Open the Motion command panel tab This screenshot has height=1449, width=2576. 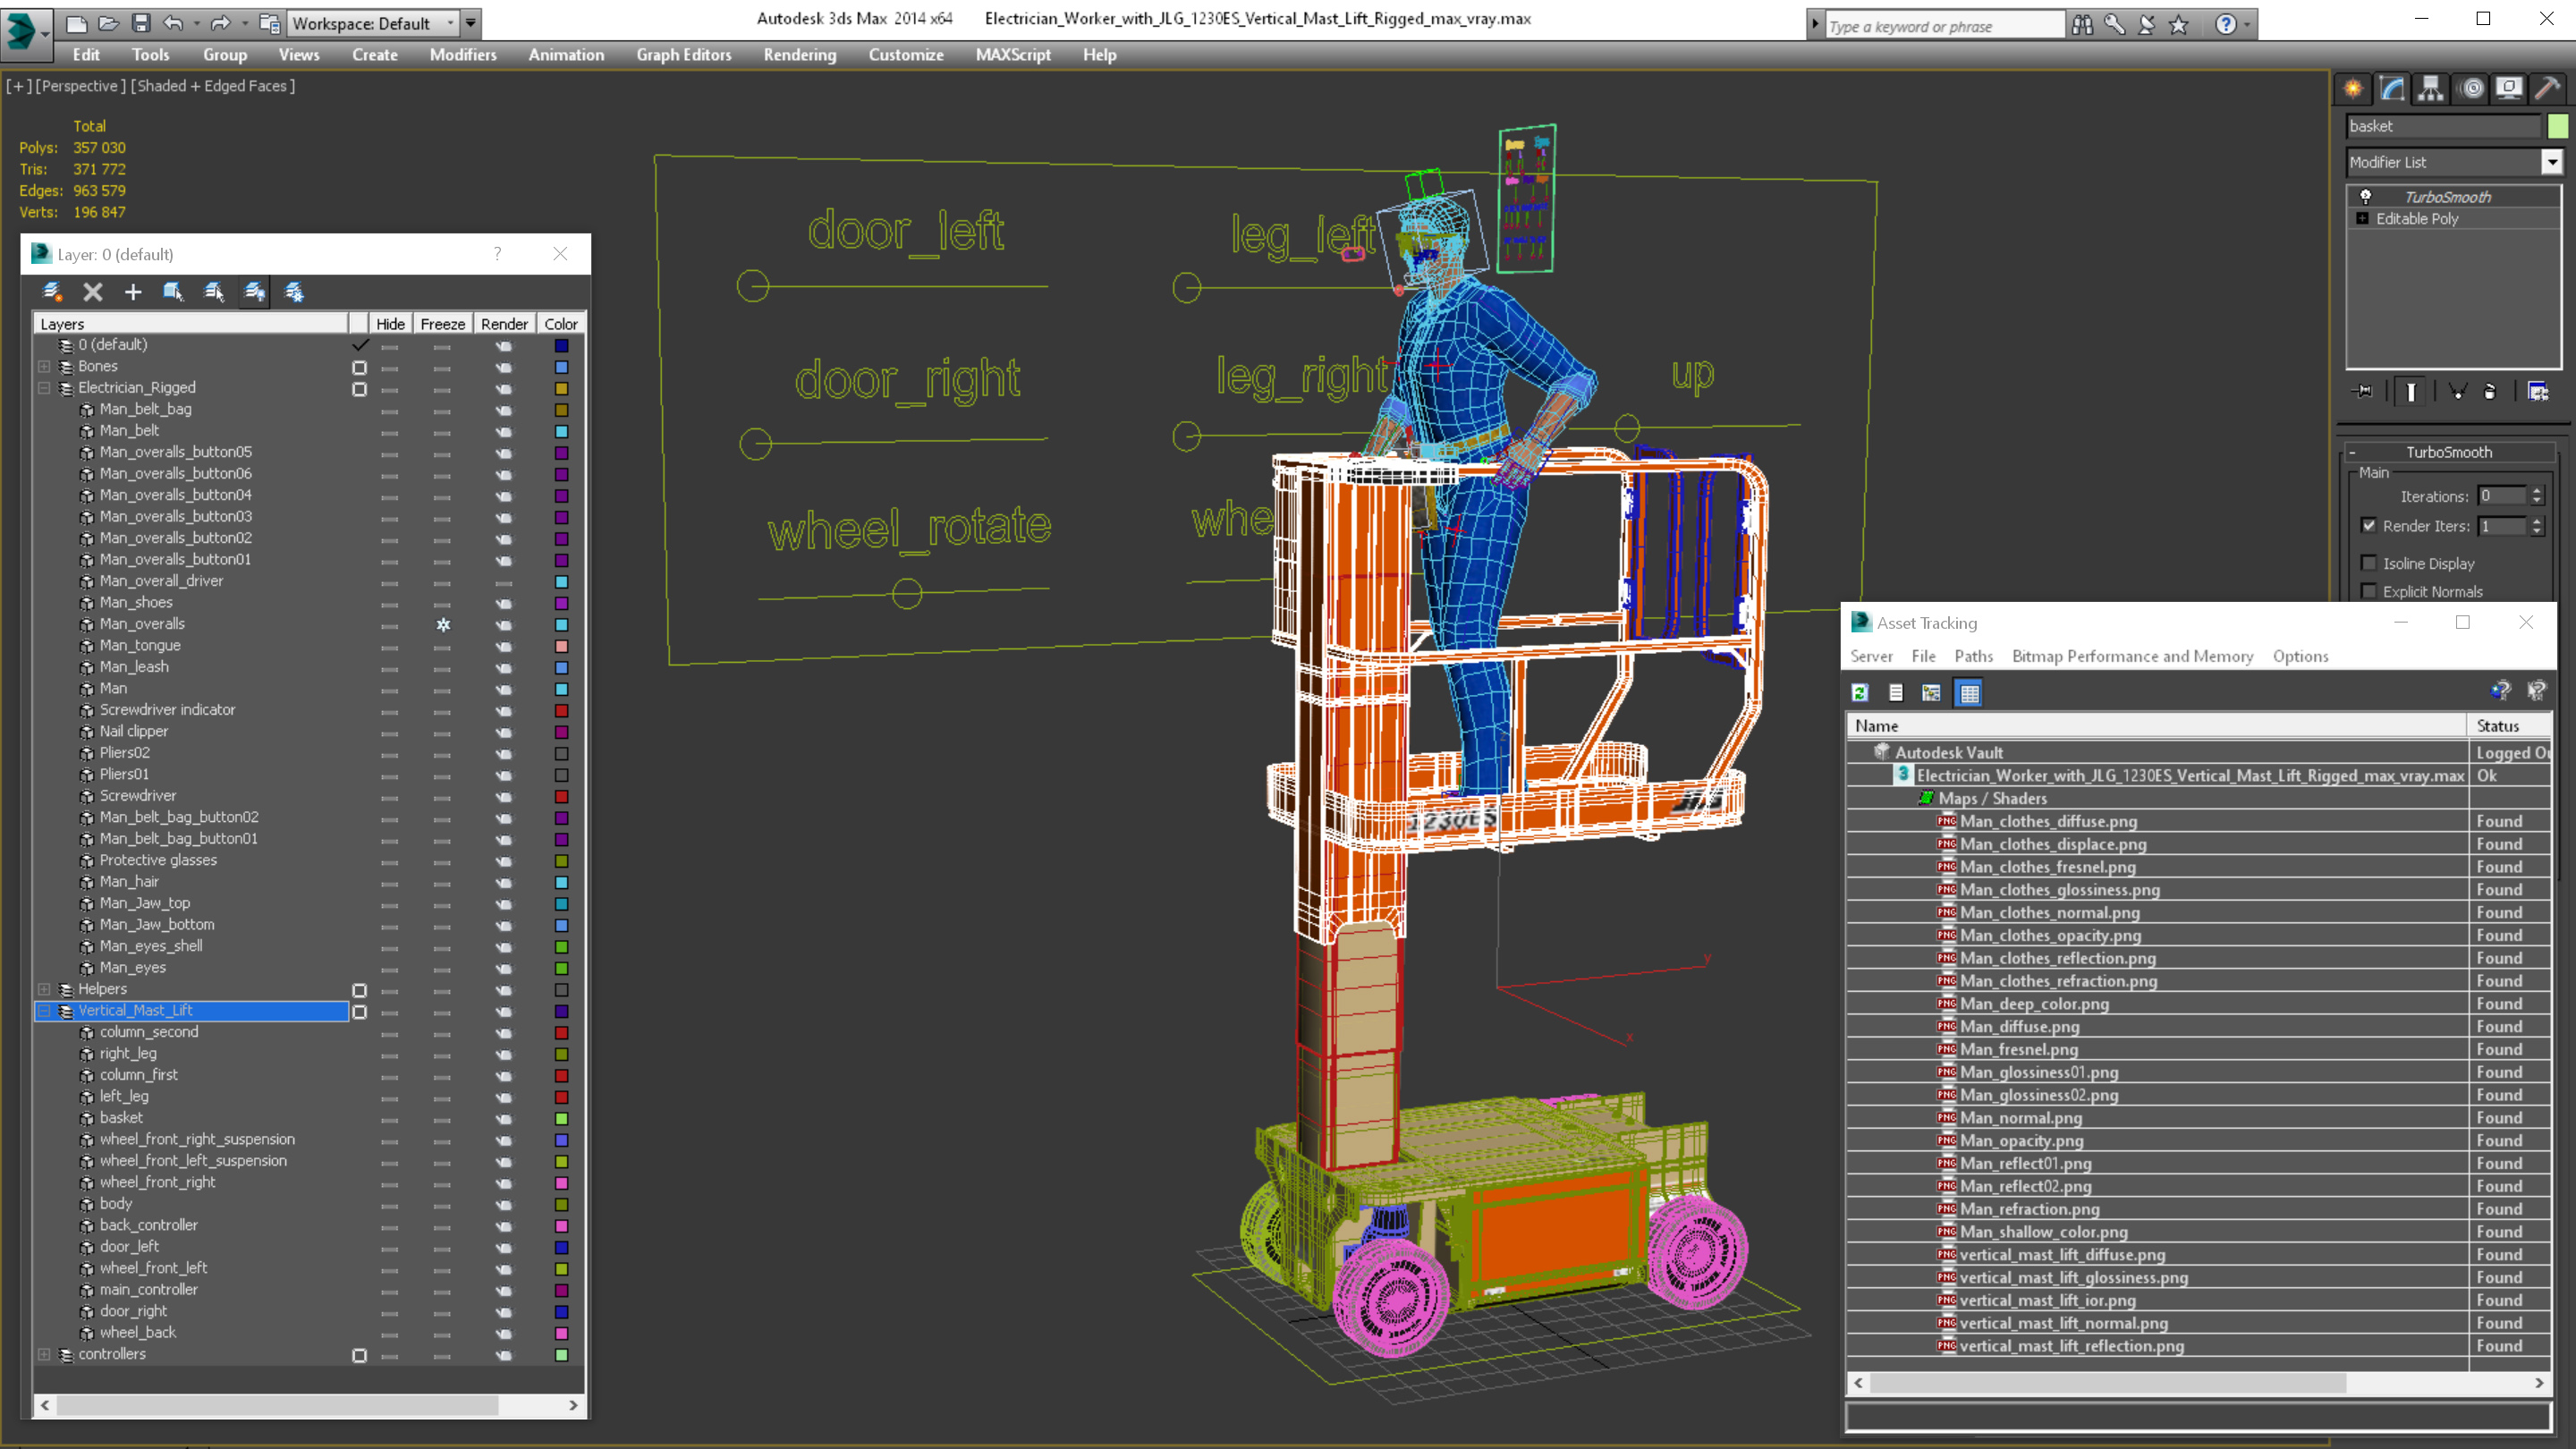click(2471, 89)
